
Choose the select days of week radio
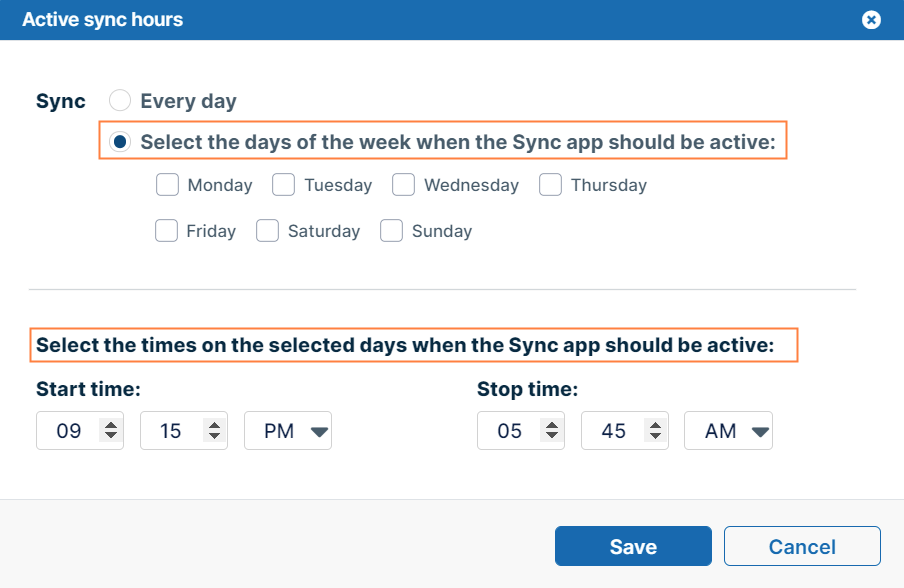120,142
